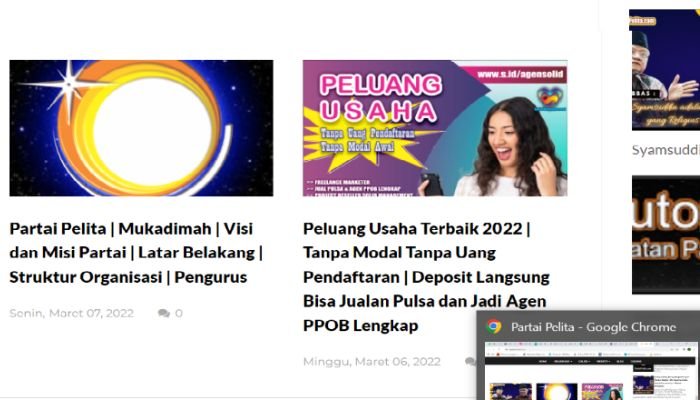Open the Tutorial sidebar thumbnail with glowing text

666,235
